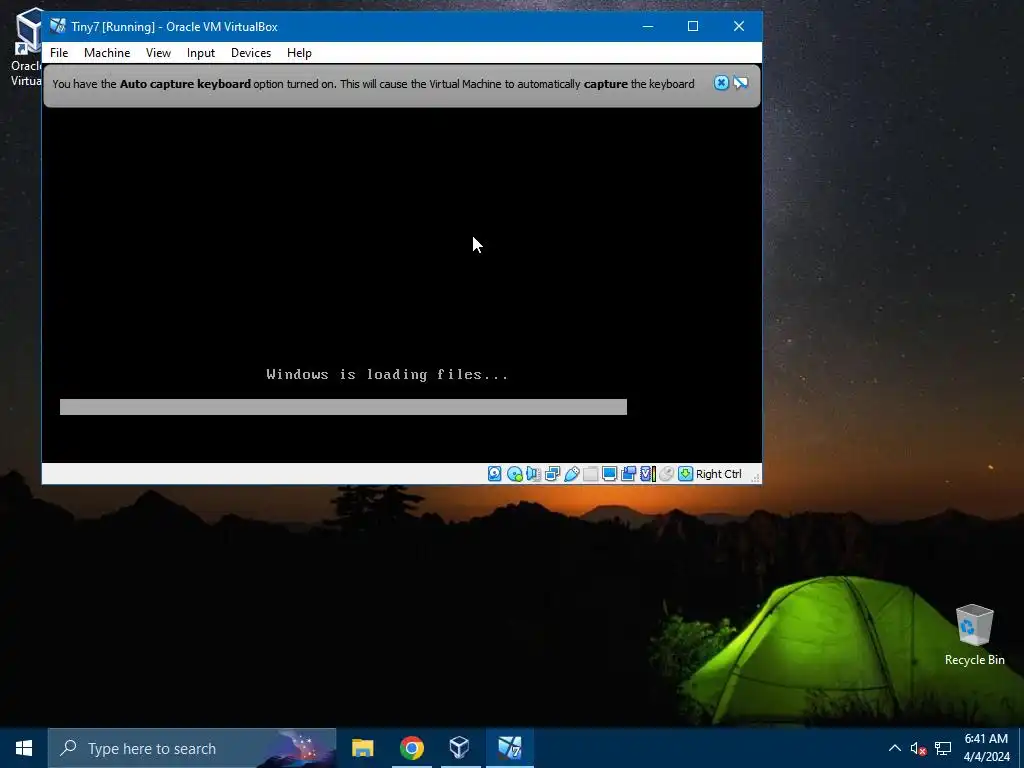Select the Recycle Bin desktop icon

(974, 635)
